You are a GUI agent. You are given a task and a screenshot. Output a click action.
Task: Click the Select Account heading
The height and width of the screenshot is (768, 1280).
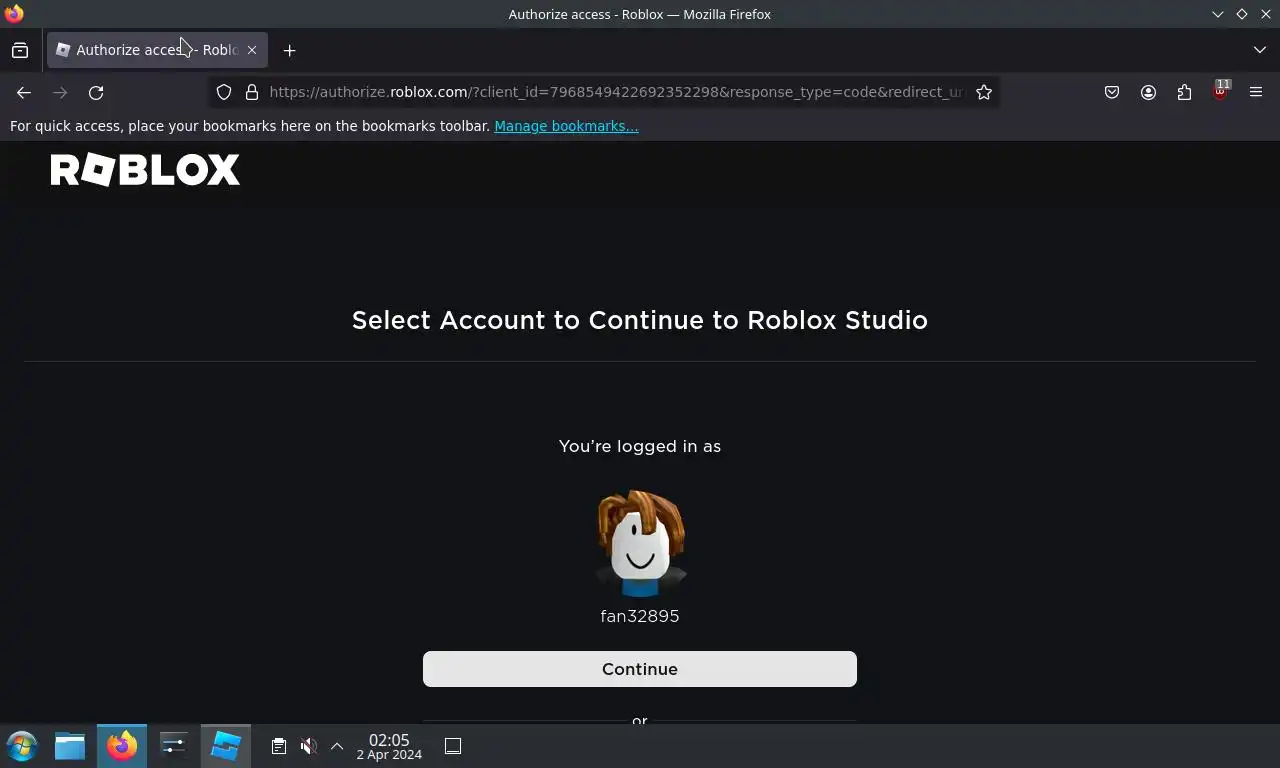pos(640,320)
